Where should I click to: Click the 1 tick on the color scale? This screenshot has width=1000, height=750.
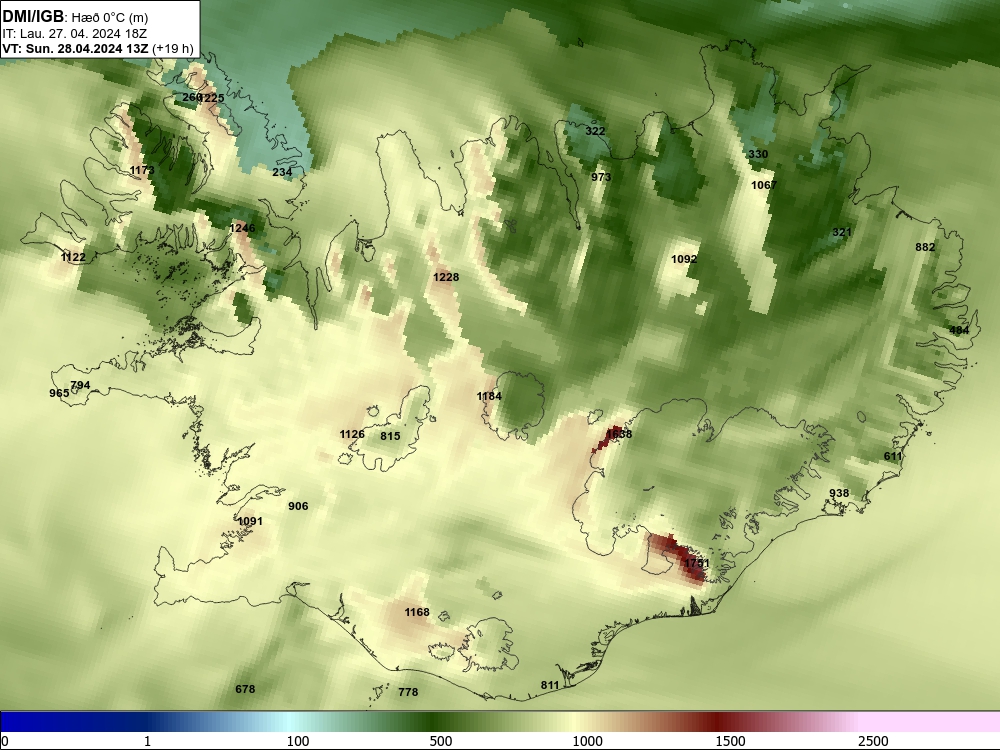[x=147, y=741]
